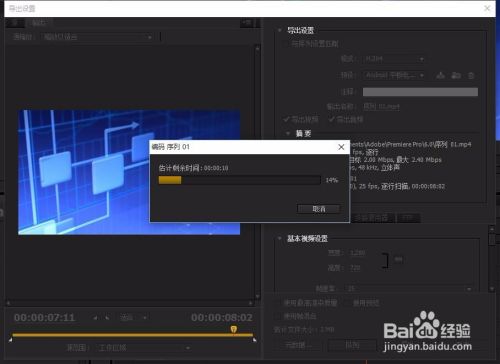Viewport: 500px width, 364px height.
Task: Collapse the 导出设置 section triangle
Action: click(x=280, y=30)
